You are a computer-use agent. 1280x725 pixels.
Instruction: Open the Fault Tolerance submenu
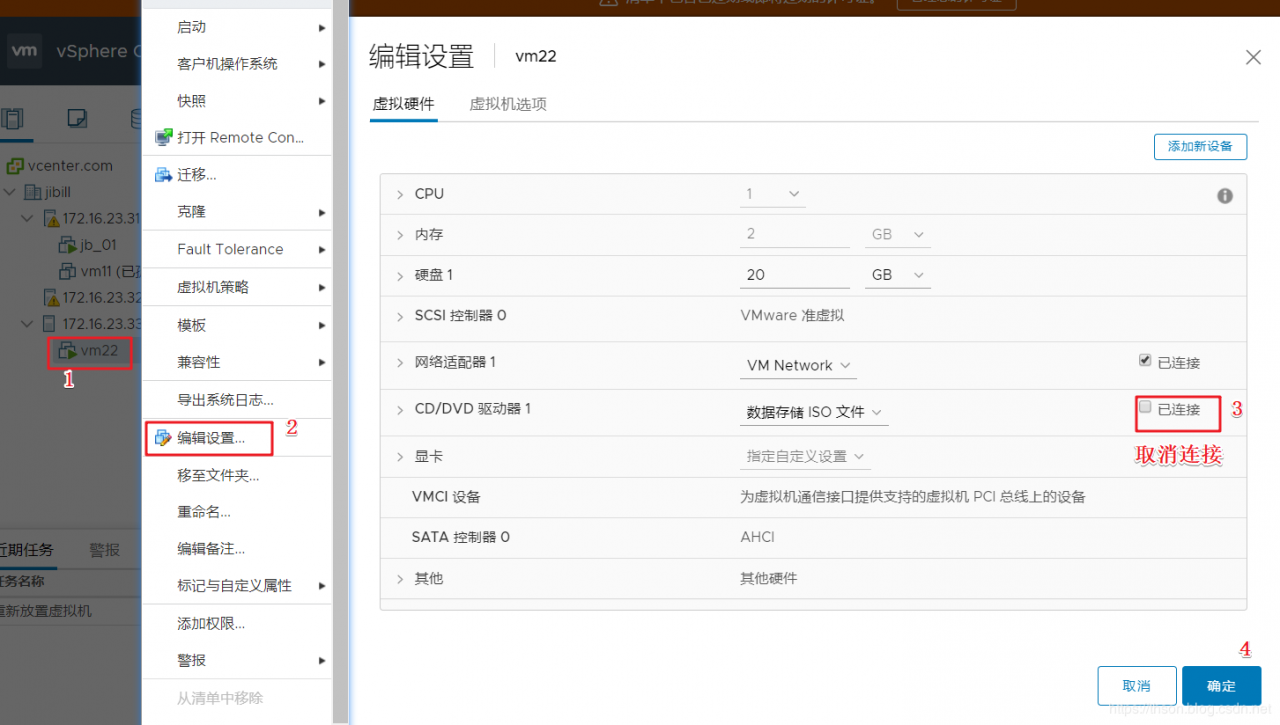click(x=237, y=249)
